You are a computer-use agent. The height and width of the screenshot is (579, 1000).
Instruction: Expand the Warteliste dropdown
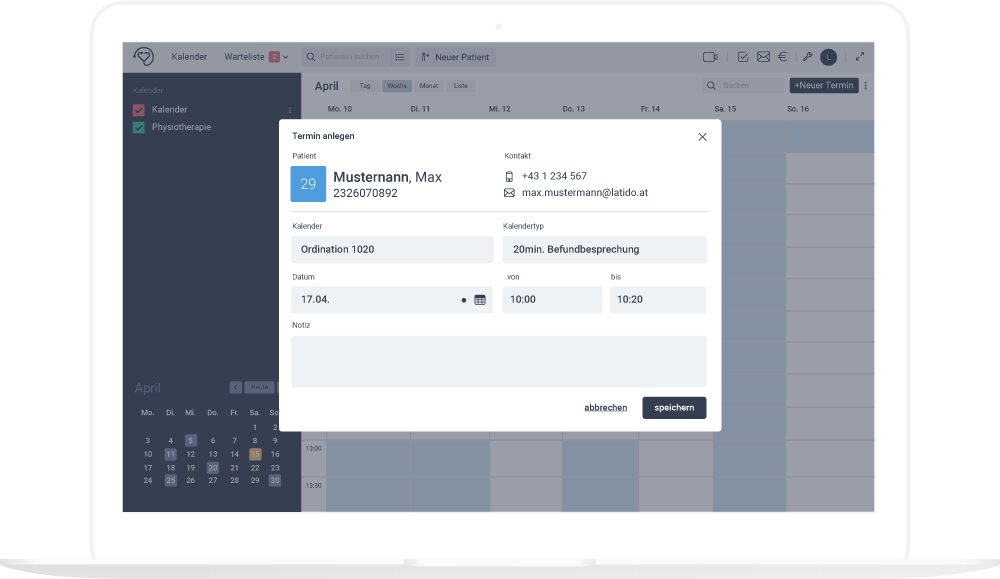pos(286,57)
